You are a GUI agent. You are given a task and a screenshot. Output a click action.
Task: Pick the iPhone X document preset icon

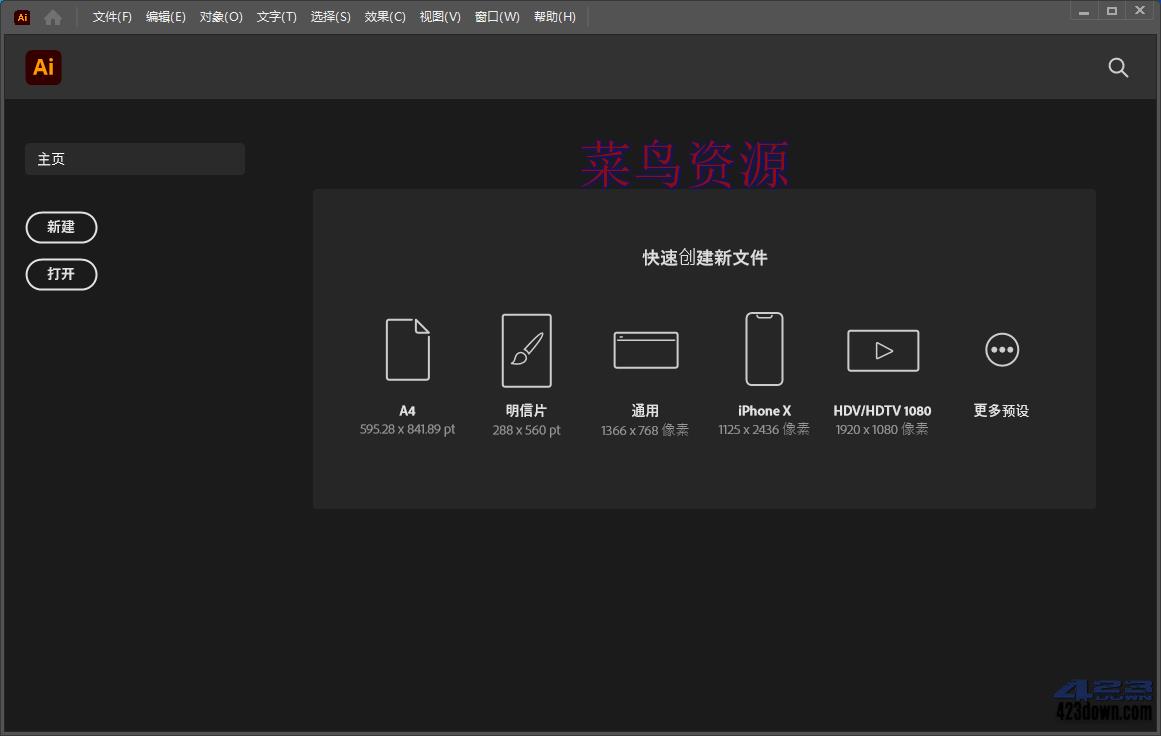pyautogui.click(x=764, y=350)
